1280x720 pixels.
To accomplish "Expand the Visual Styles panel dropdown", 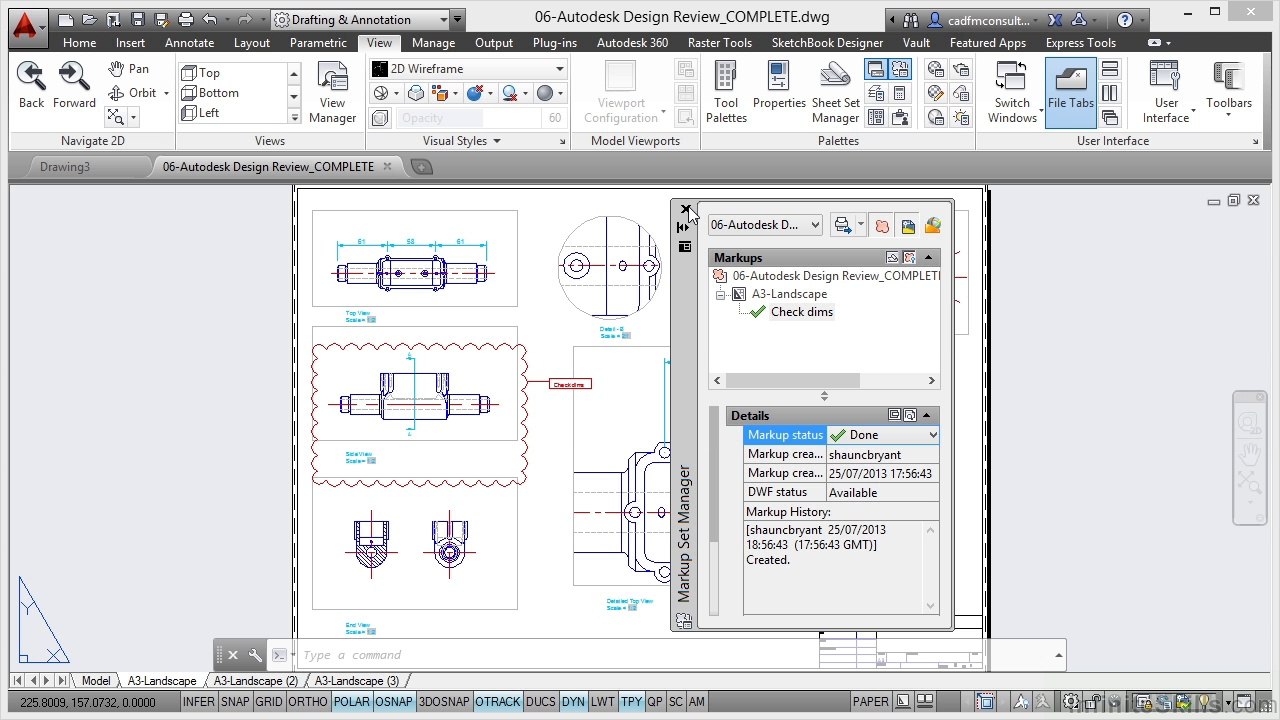I will [461, 141].
